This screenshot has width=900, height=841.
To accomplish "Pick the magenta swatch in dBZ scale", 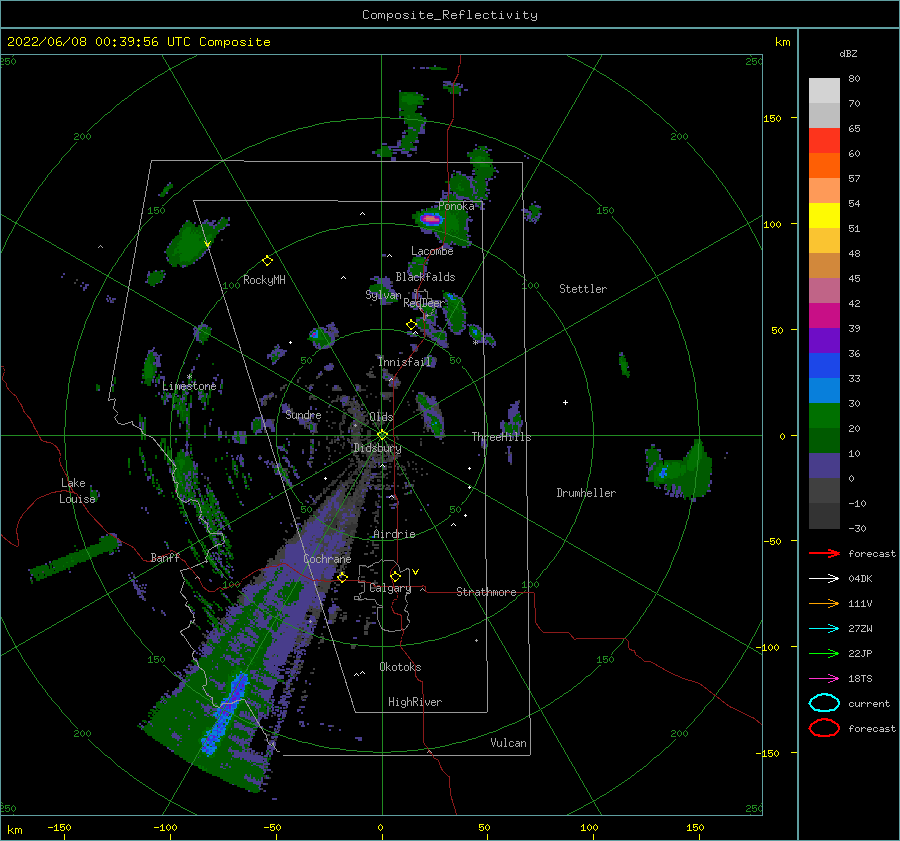I will (824, 316).
